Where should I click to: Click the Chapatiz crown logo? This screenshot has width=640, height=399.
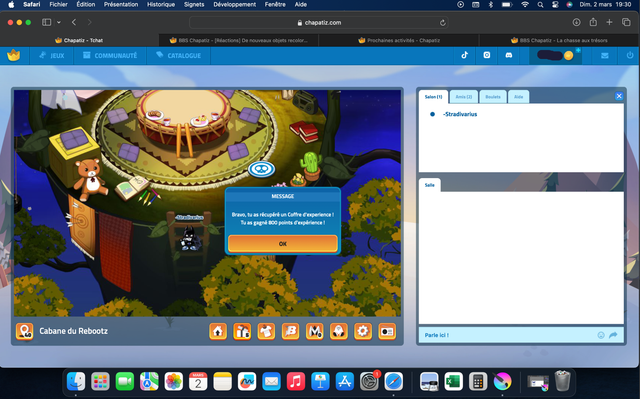tap(13, 55)
